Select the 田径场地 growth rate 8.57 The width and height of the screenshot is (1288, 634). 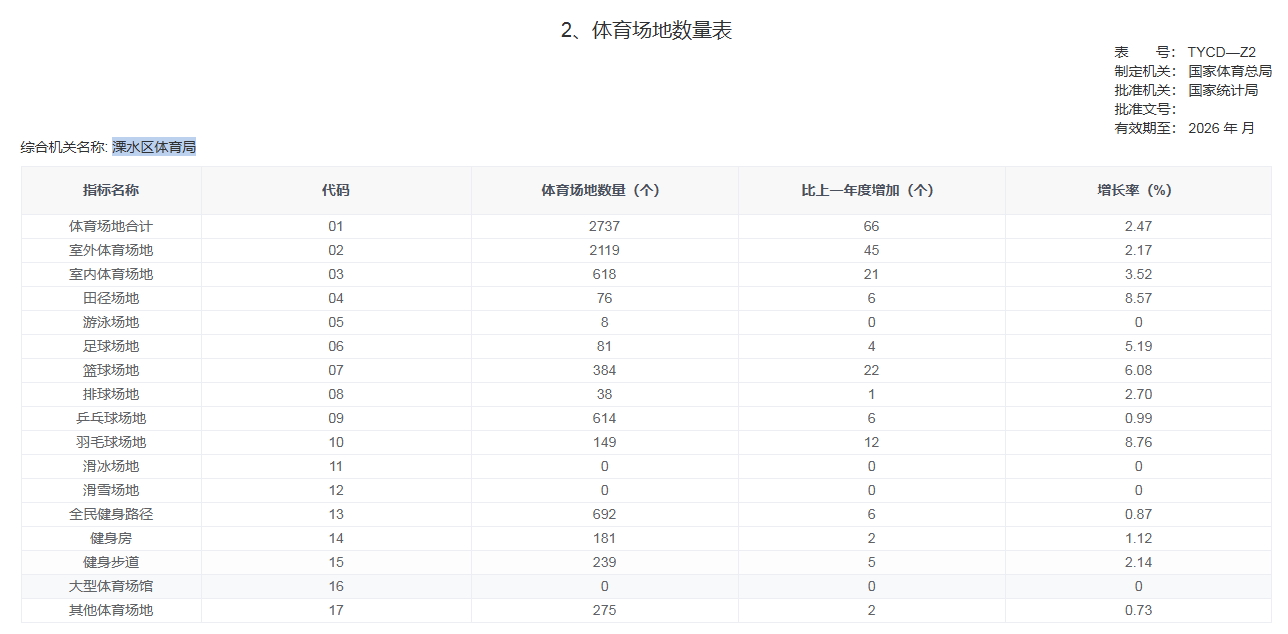pyautogui.click(x=1138, y=298)
